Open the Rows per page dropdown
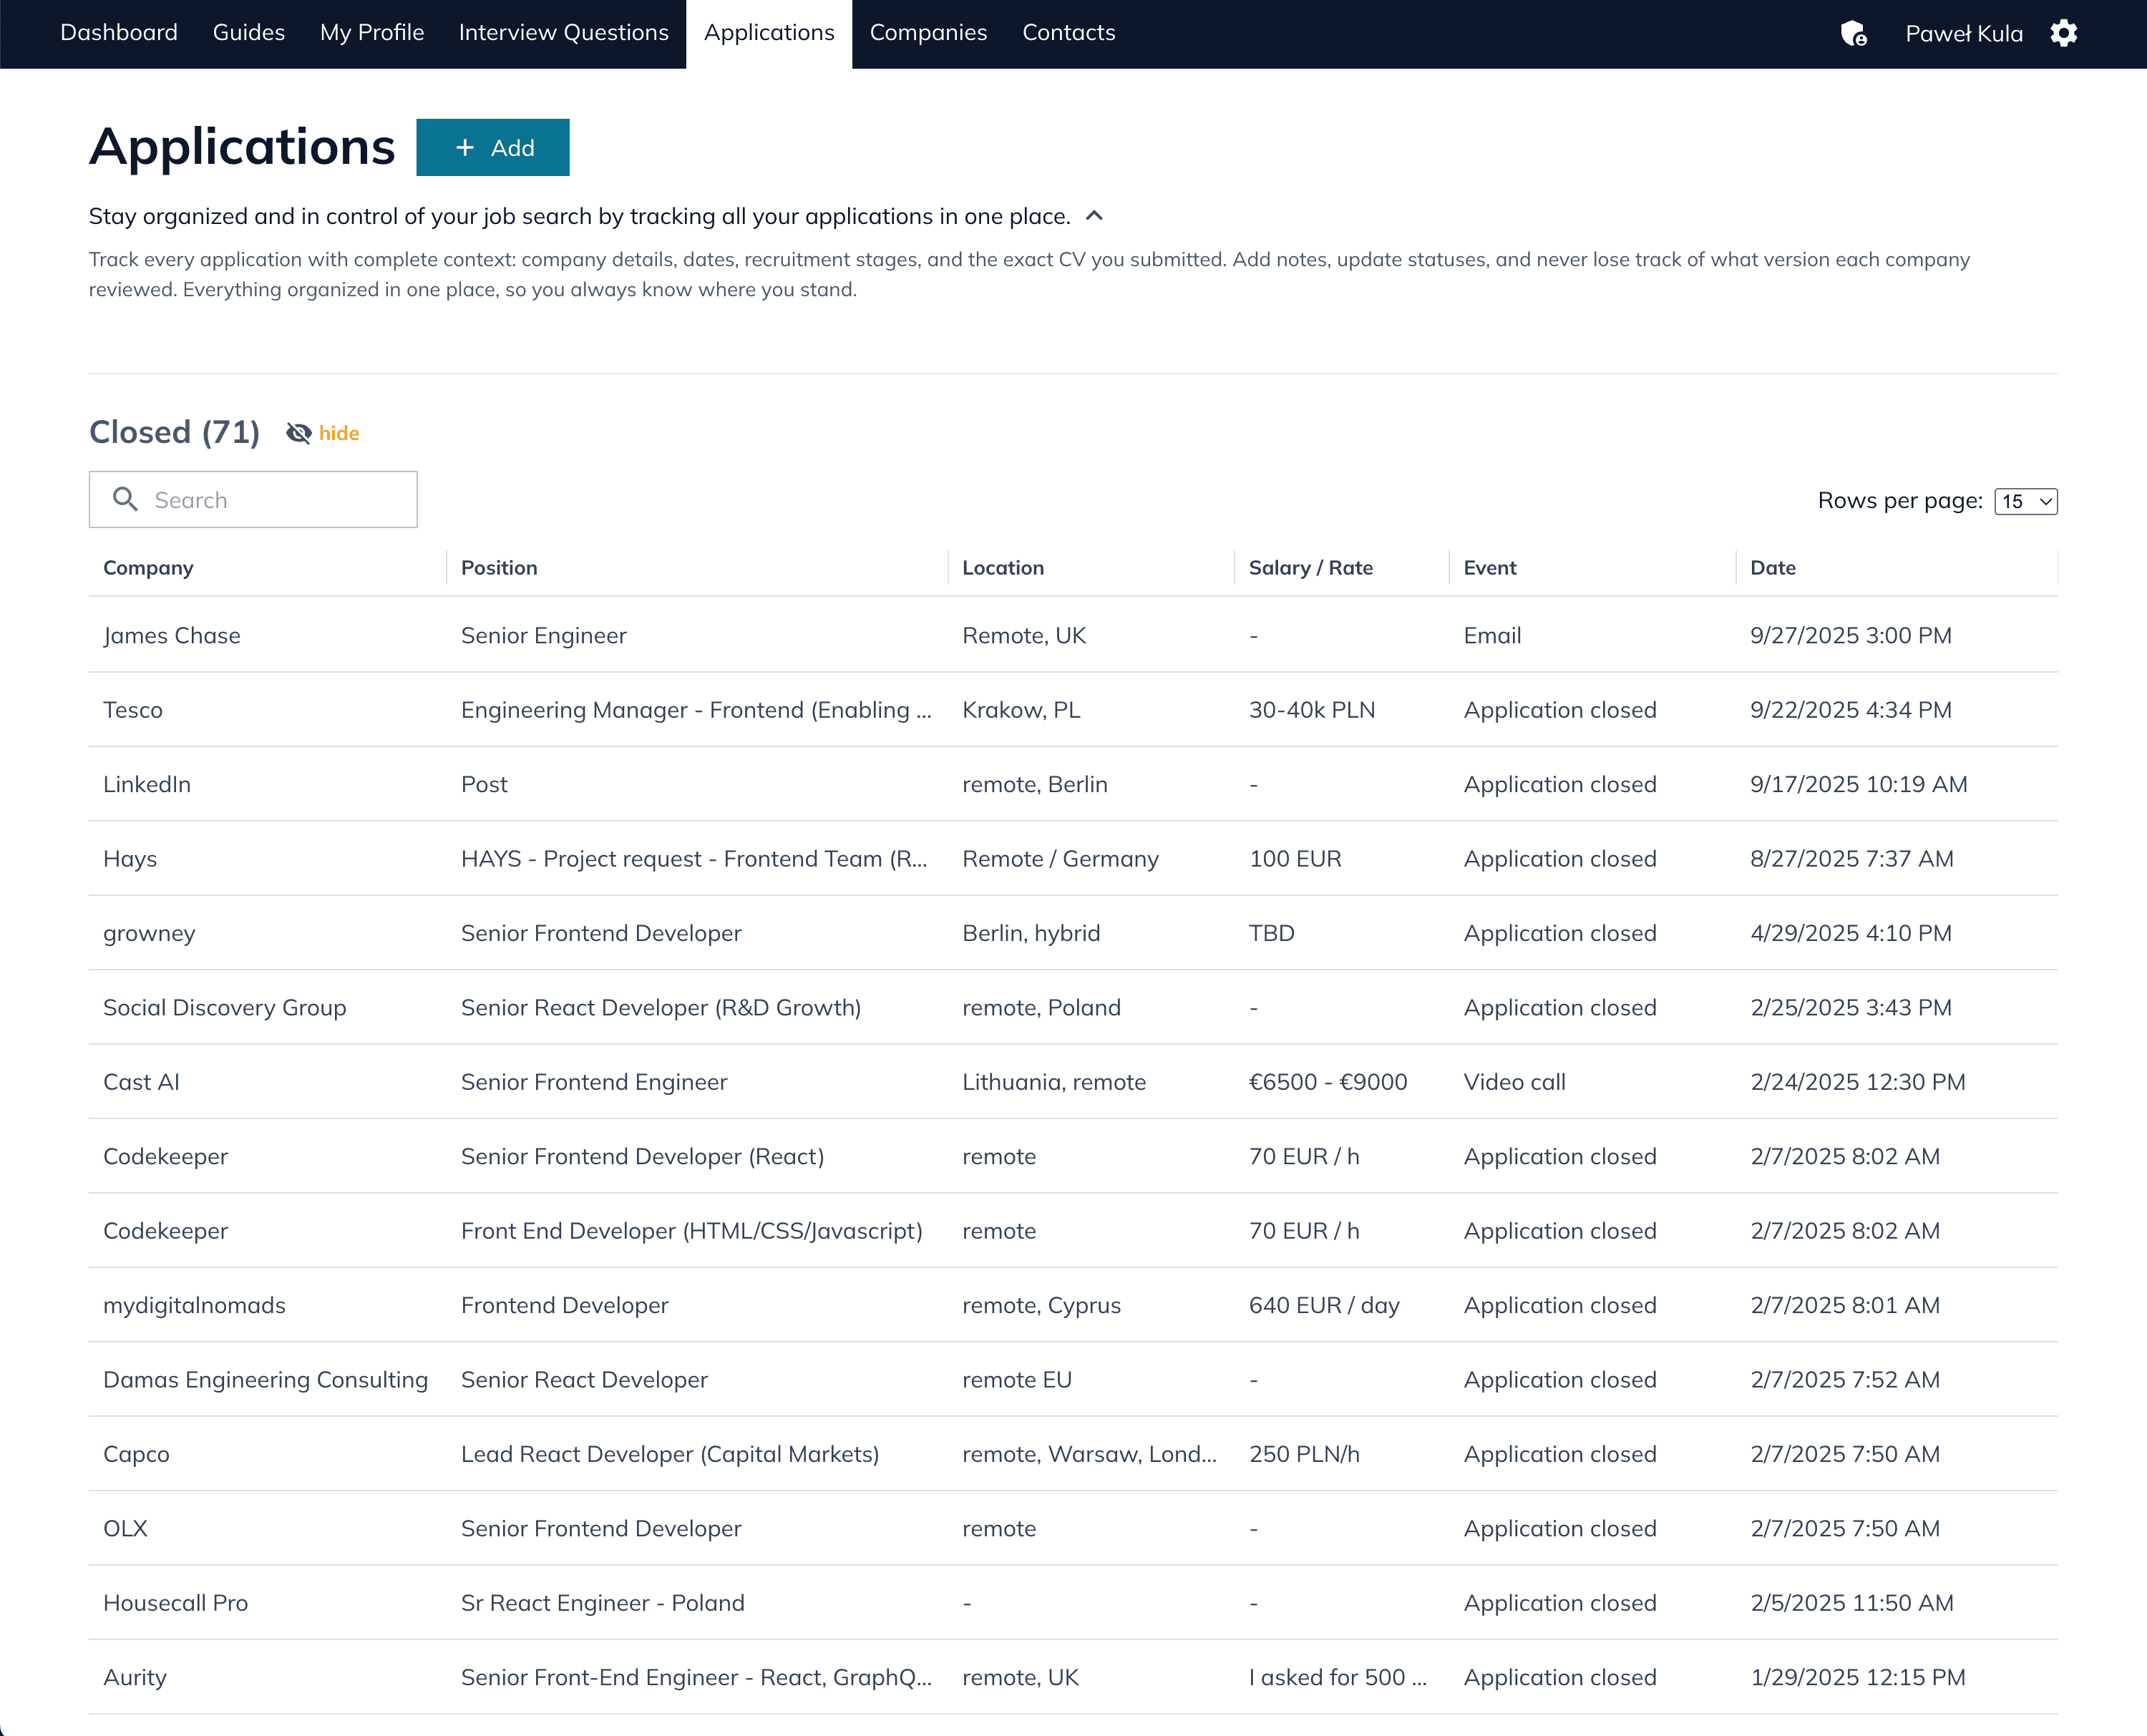The width and height of the screenshot is (2147, 1736). [x=2025, y=501]
